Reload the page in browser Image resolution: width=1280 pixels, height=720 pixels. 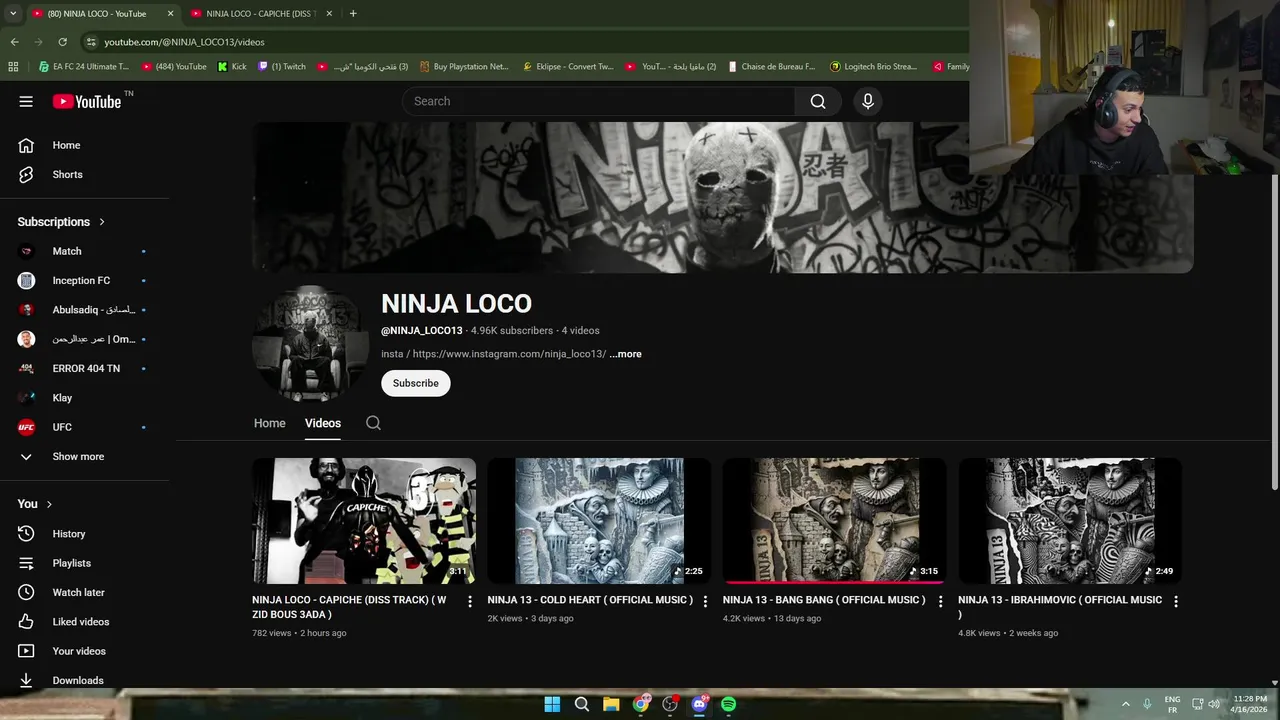tap(62, 42)
